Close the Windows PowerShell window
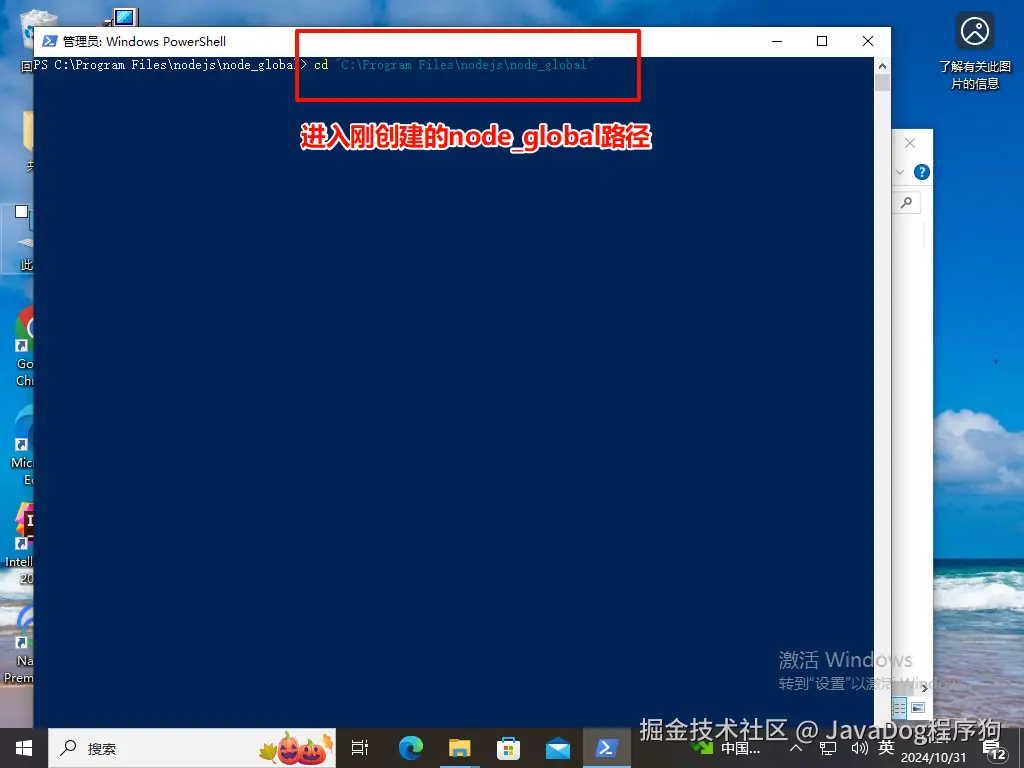 [x=868, y=41]
